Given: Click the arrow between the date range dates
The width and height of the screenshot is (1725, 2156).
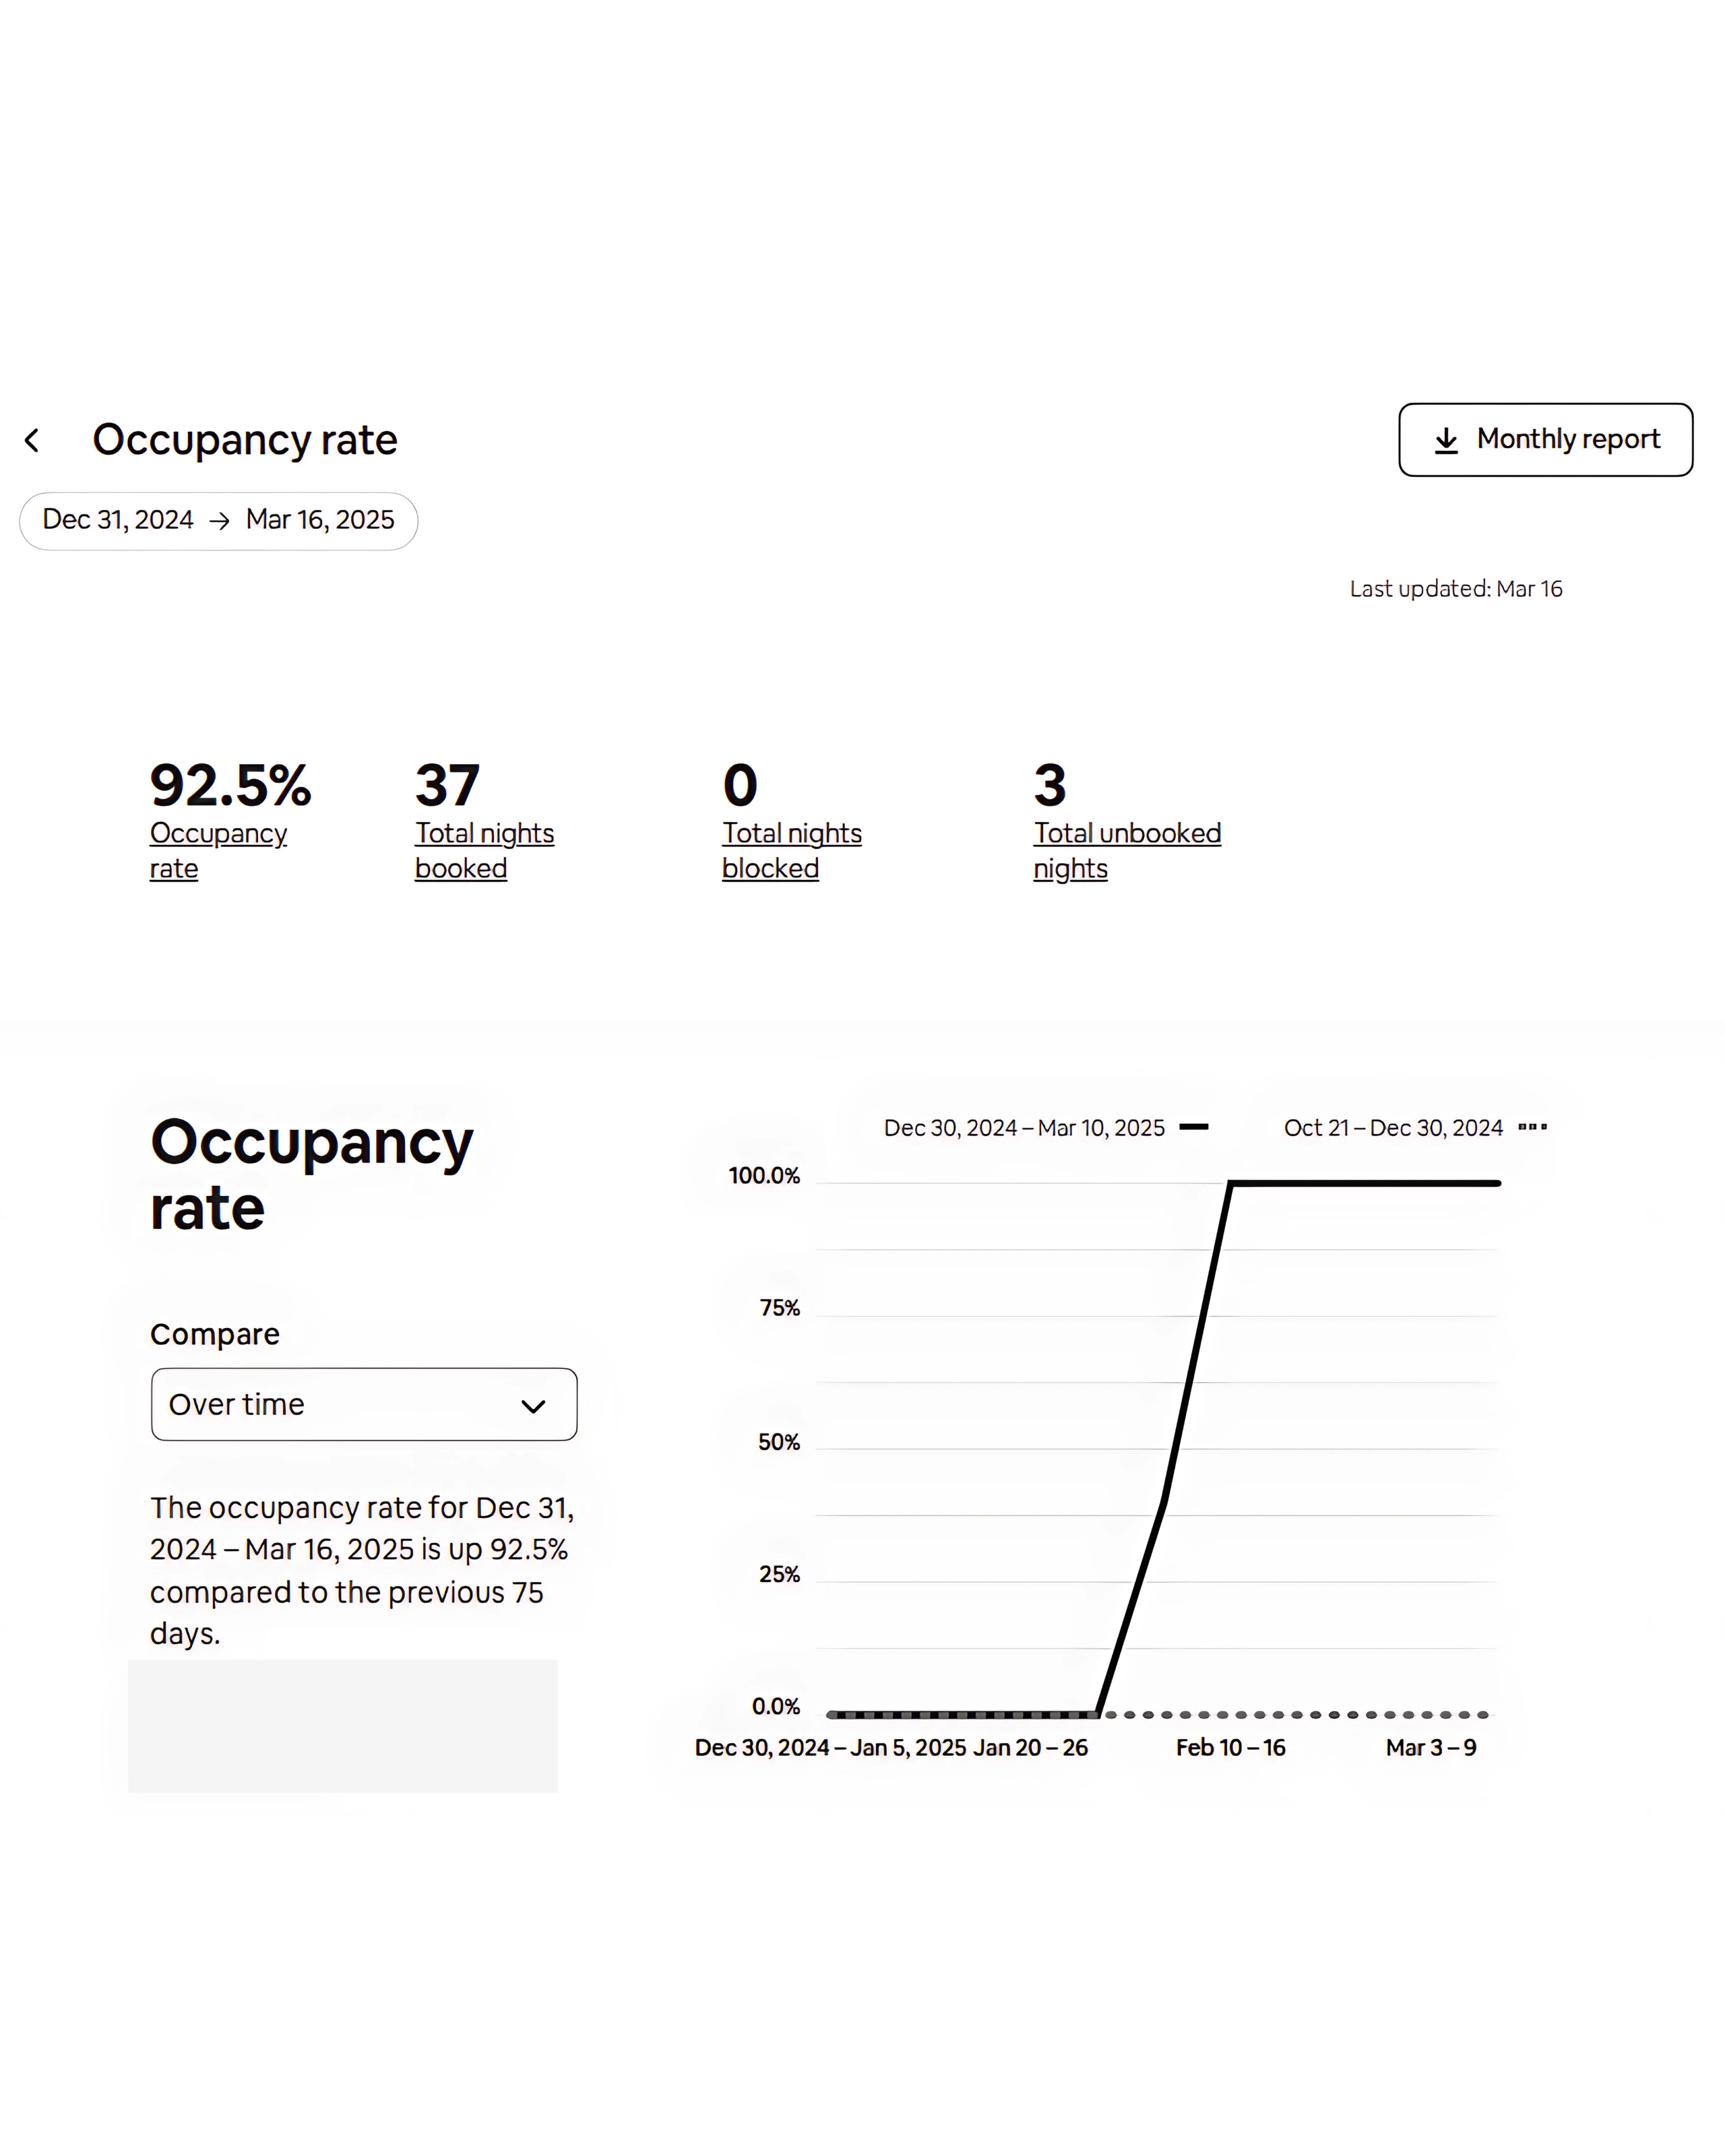Looking at the screenshot, I should (220, 521).
